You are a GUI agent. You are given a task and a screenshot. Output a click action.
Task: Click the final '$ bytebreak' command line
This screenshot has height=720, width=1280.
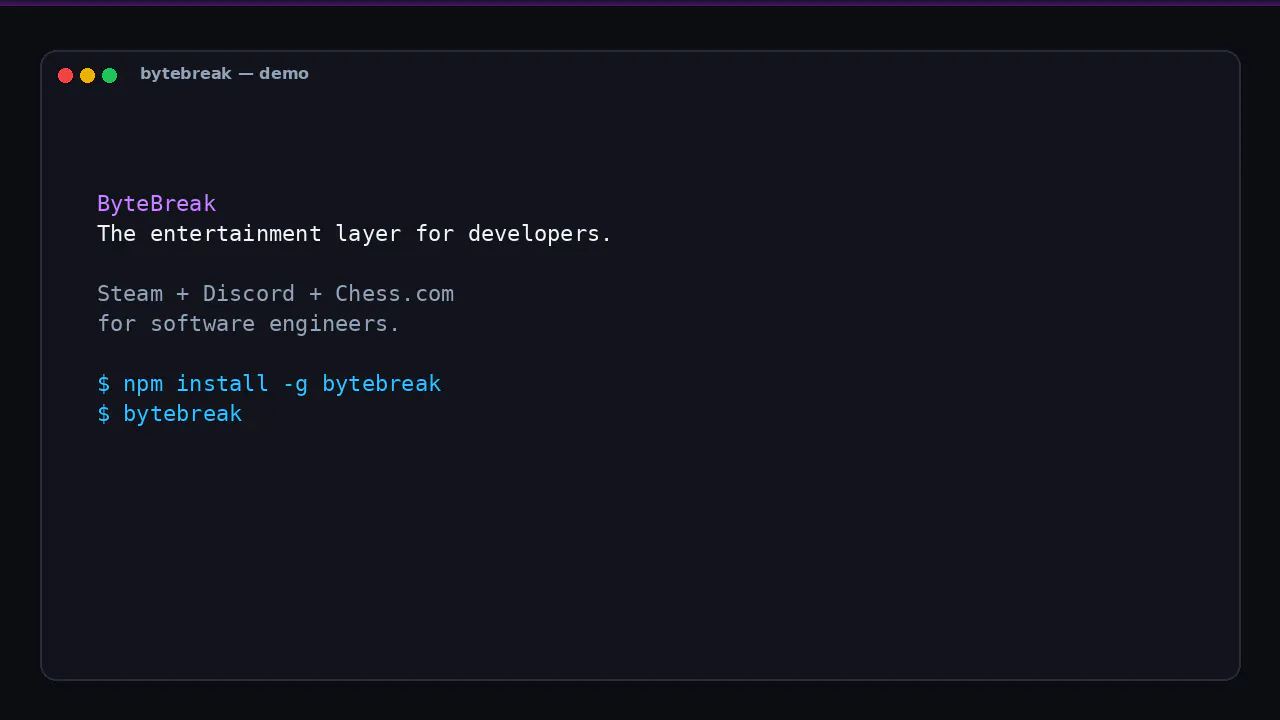(x=169, y=414)
